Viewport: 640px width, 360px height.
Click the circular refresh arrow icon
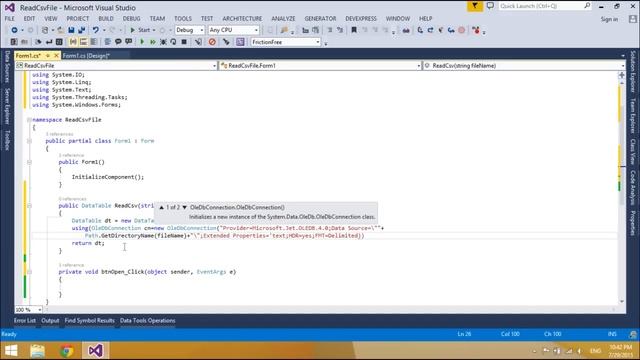[x=173, y=42]
